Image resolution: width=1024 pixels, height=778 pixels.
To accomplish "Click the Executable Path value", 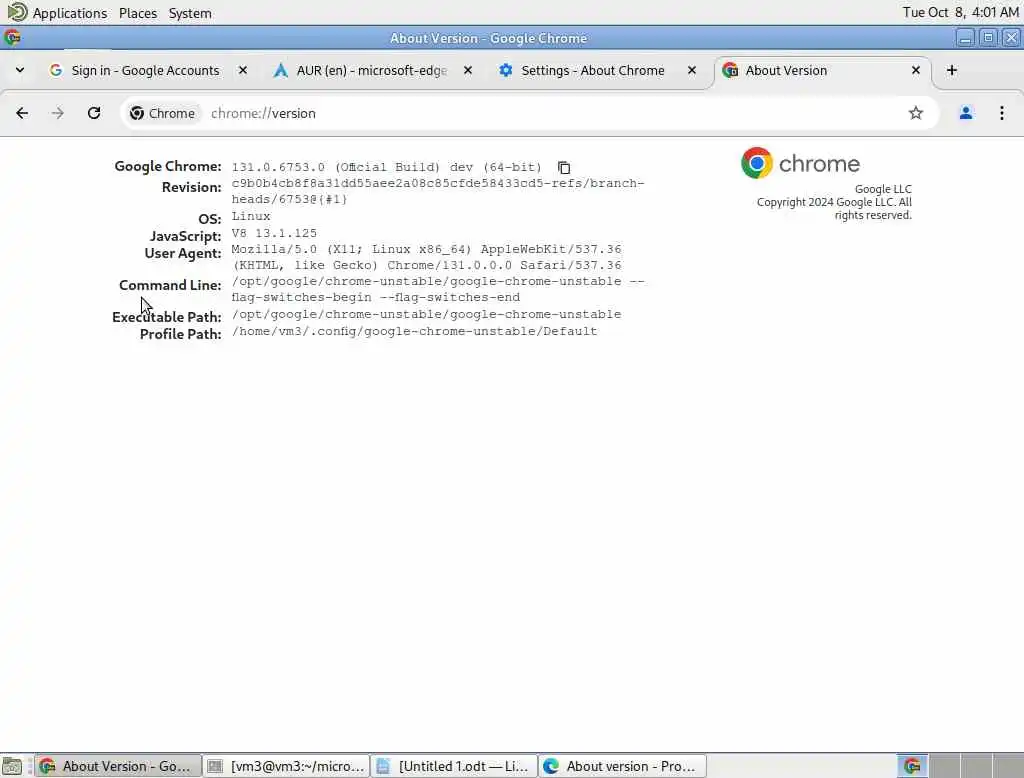I will pyautogui.click(x=426, y=314).
